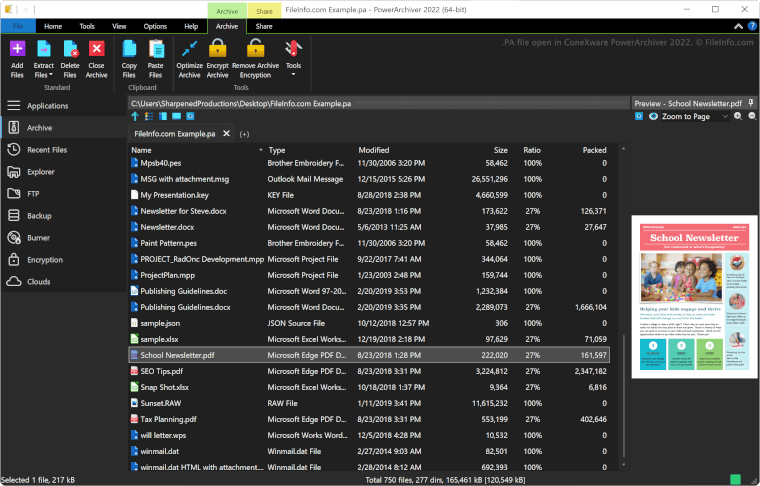Click the Paste Files clipboard icon

(156, 50)
